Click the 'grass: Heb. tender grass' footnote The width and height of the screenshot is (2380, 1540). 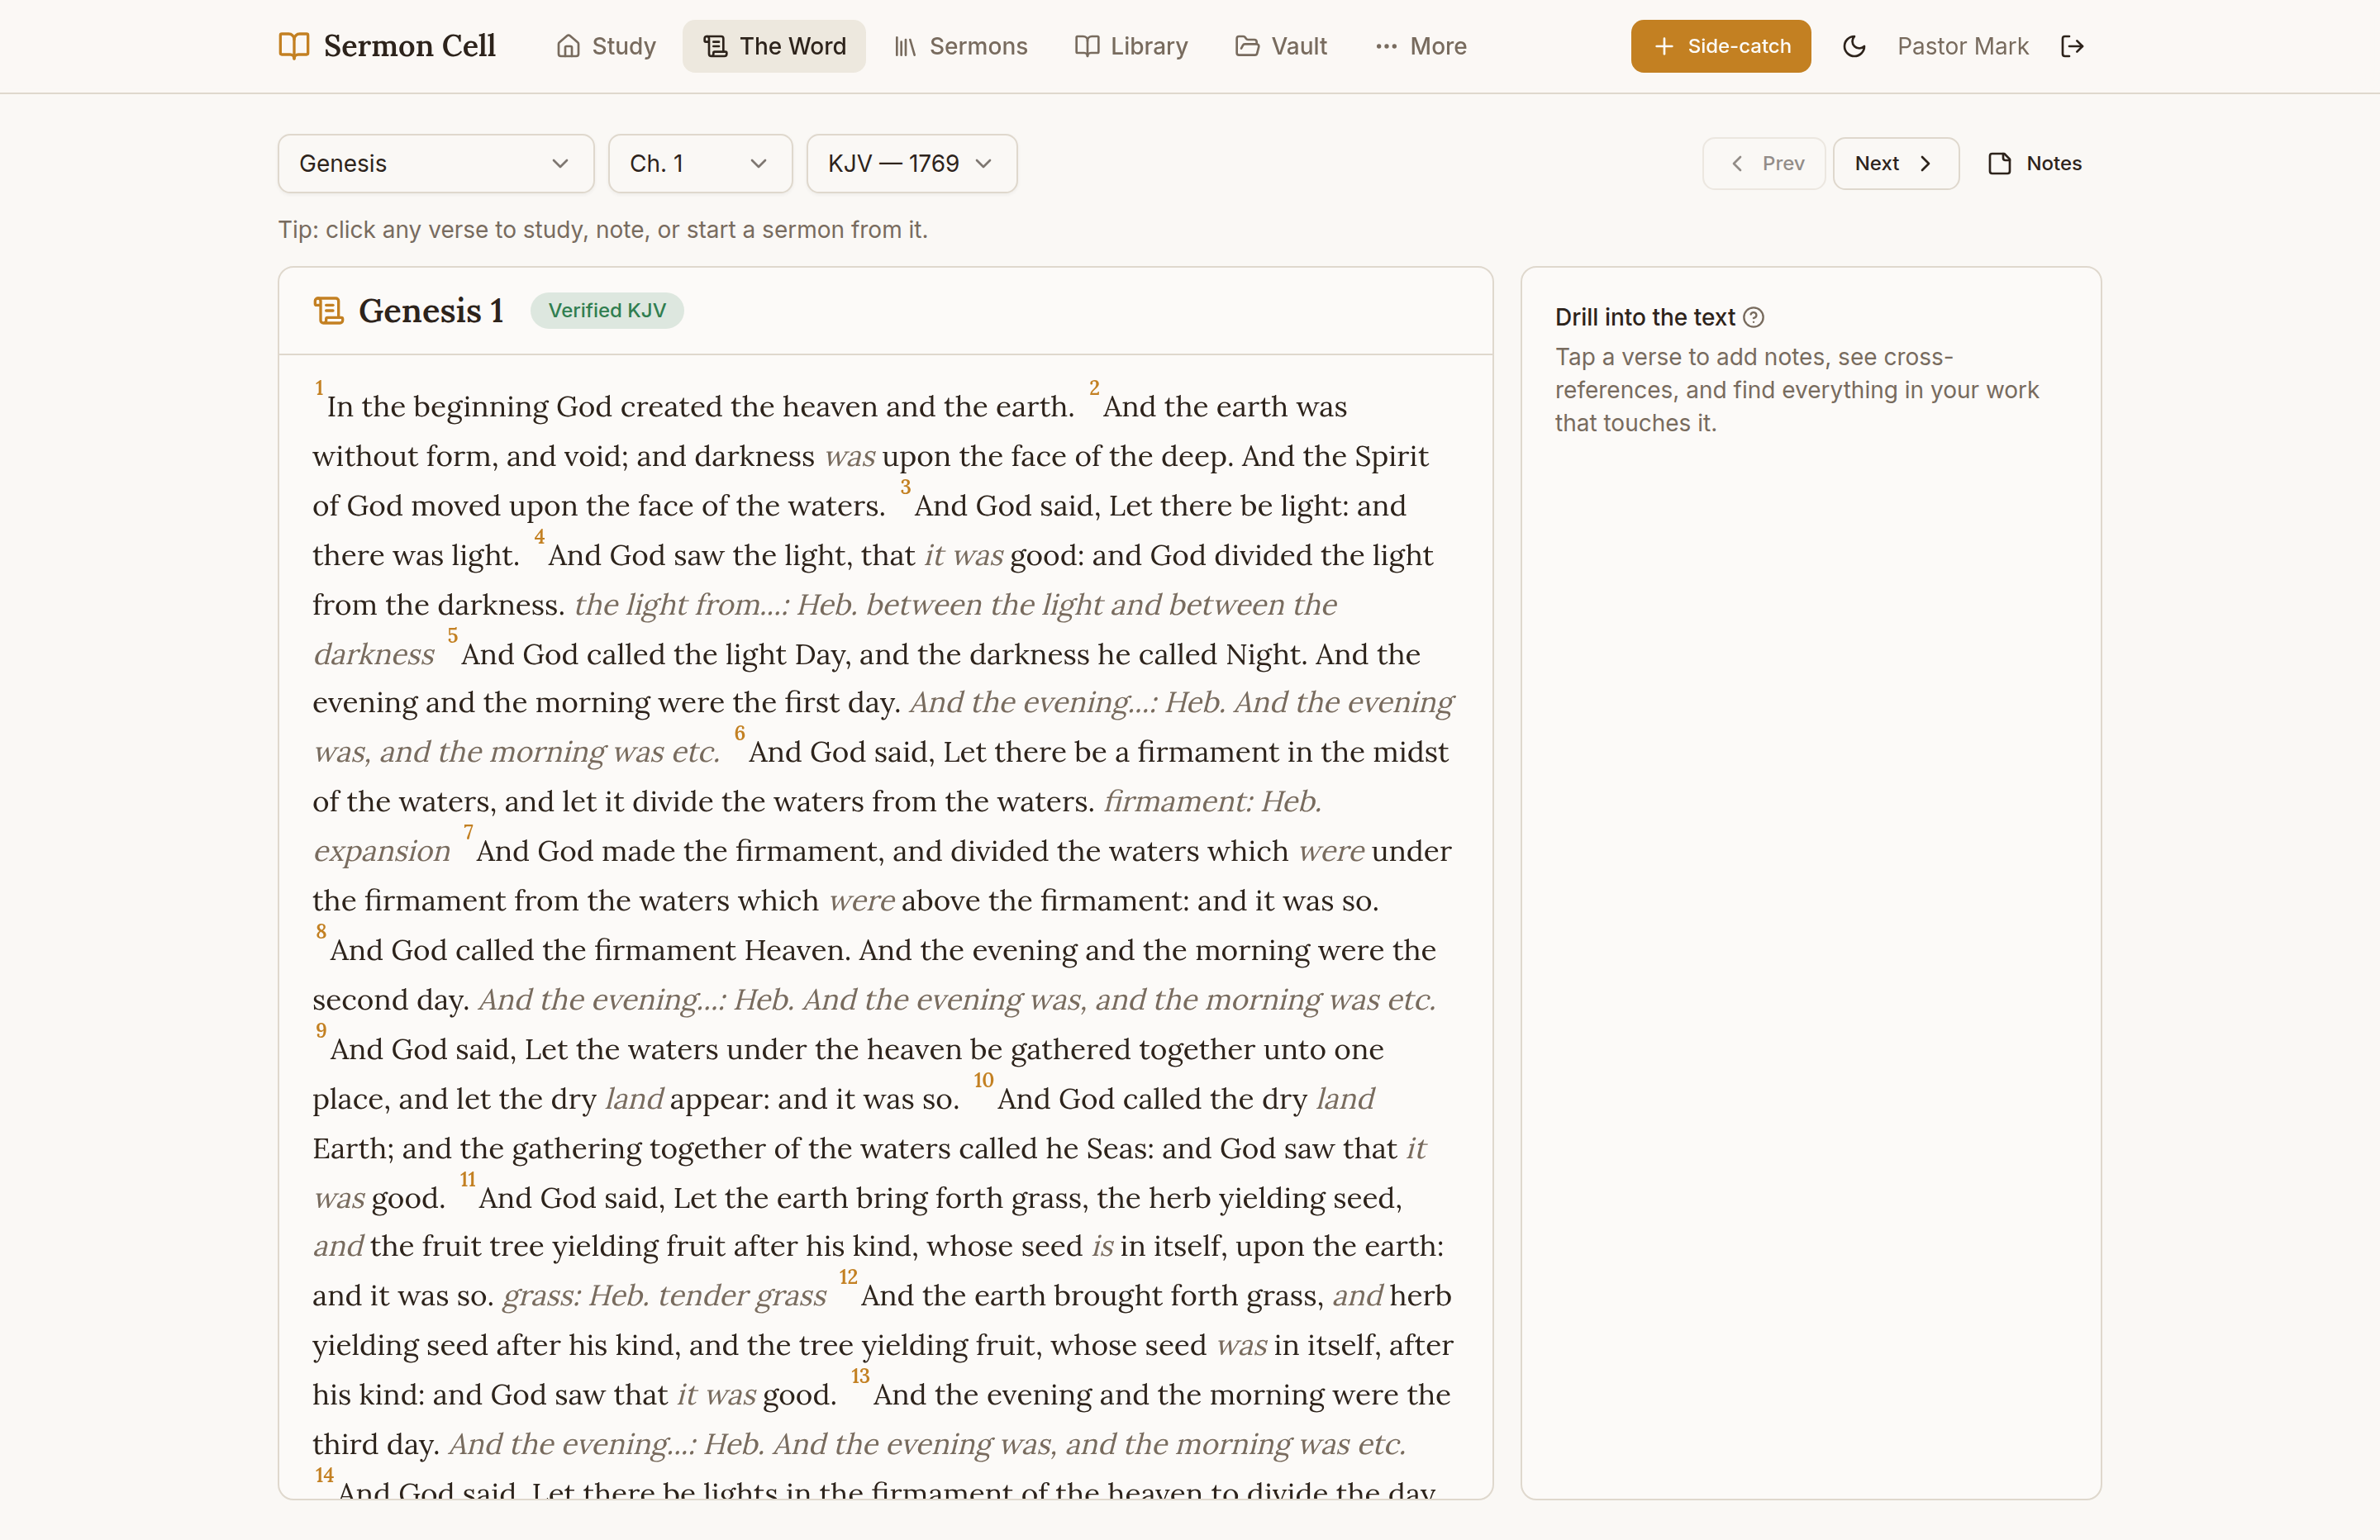pyautogui.click(x=664, y=1296)
